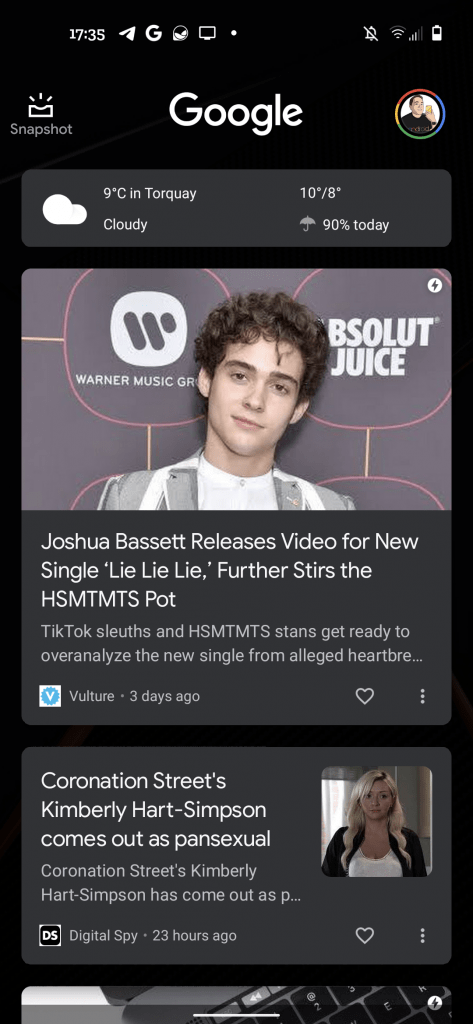Tap the Joshua Bassett article photo
Image resolution: width=473 pixels, height=1024 pixels.
[x=236, y=389]
